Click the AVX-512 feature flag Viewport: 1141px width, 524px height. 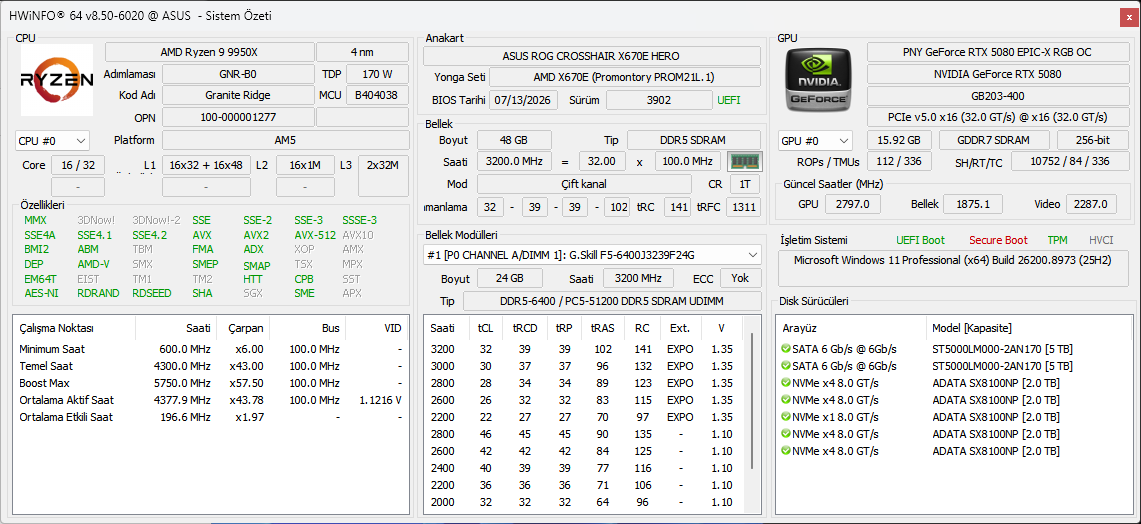click(x=315, y=235)
